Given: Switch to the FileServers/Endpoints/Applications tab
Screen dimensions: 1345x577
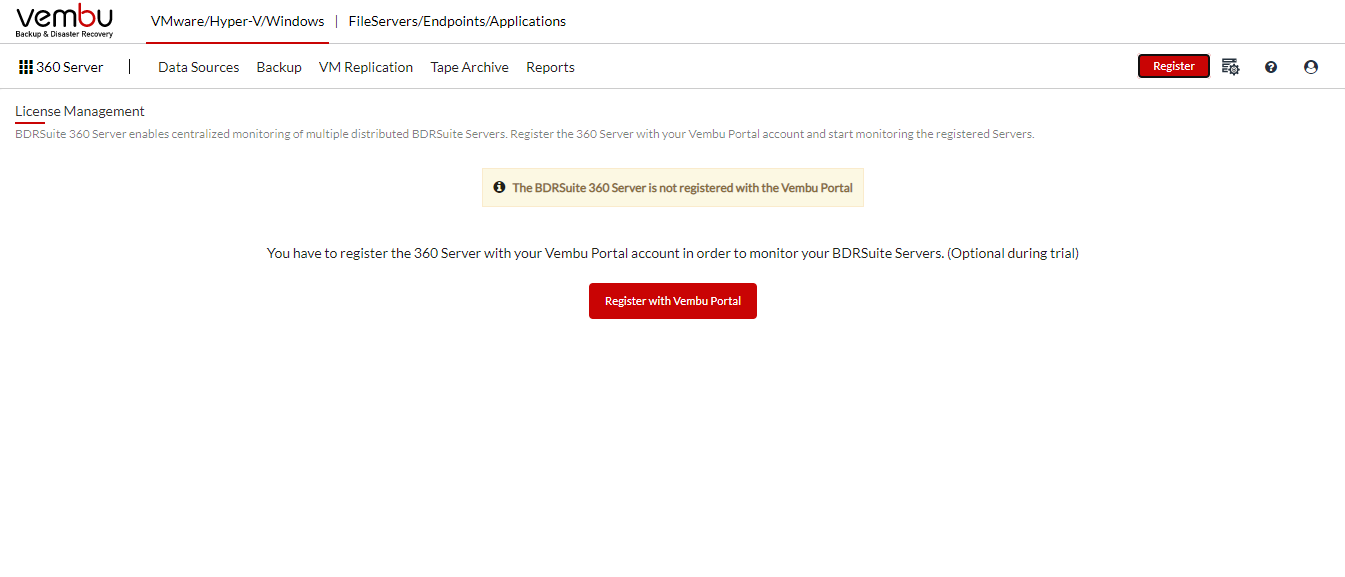Looking at the screenshot, I should click(x=457, y=21).
